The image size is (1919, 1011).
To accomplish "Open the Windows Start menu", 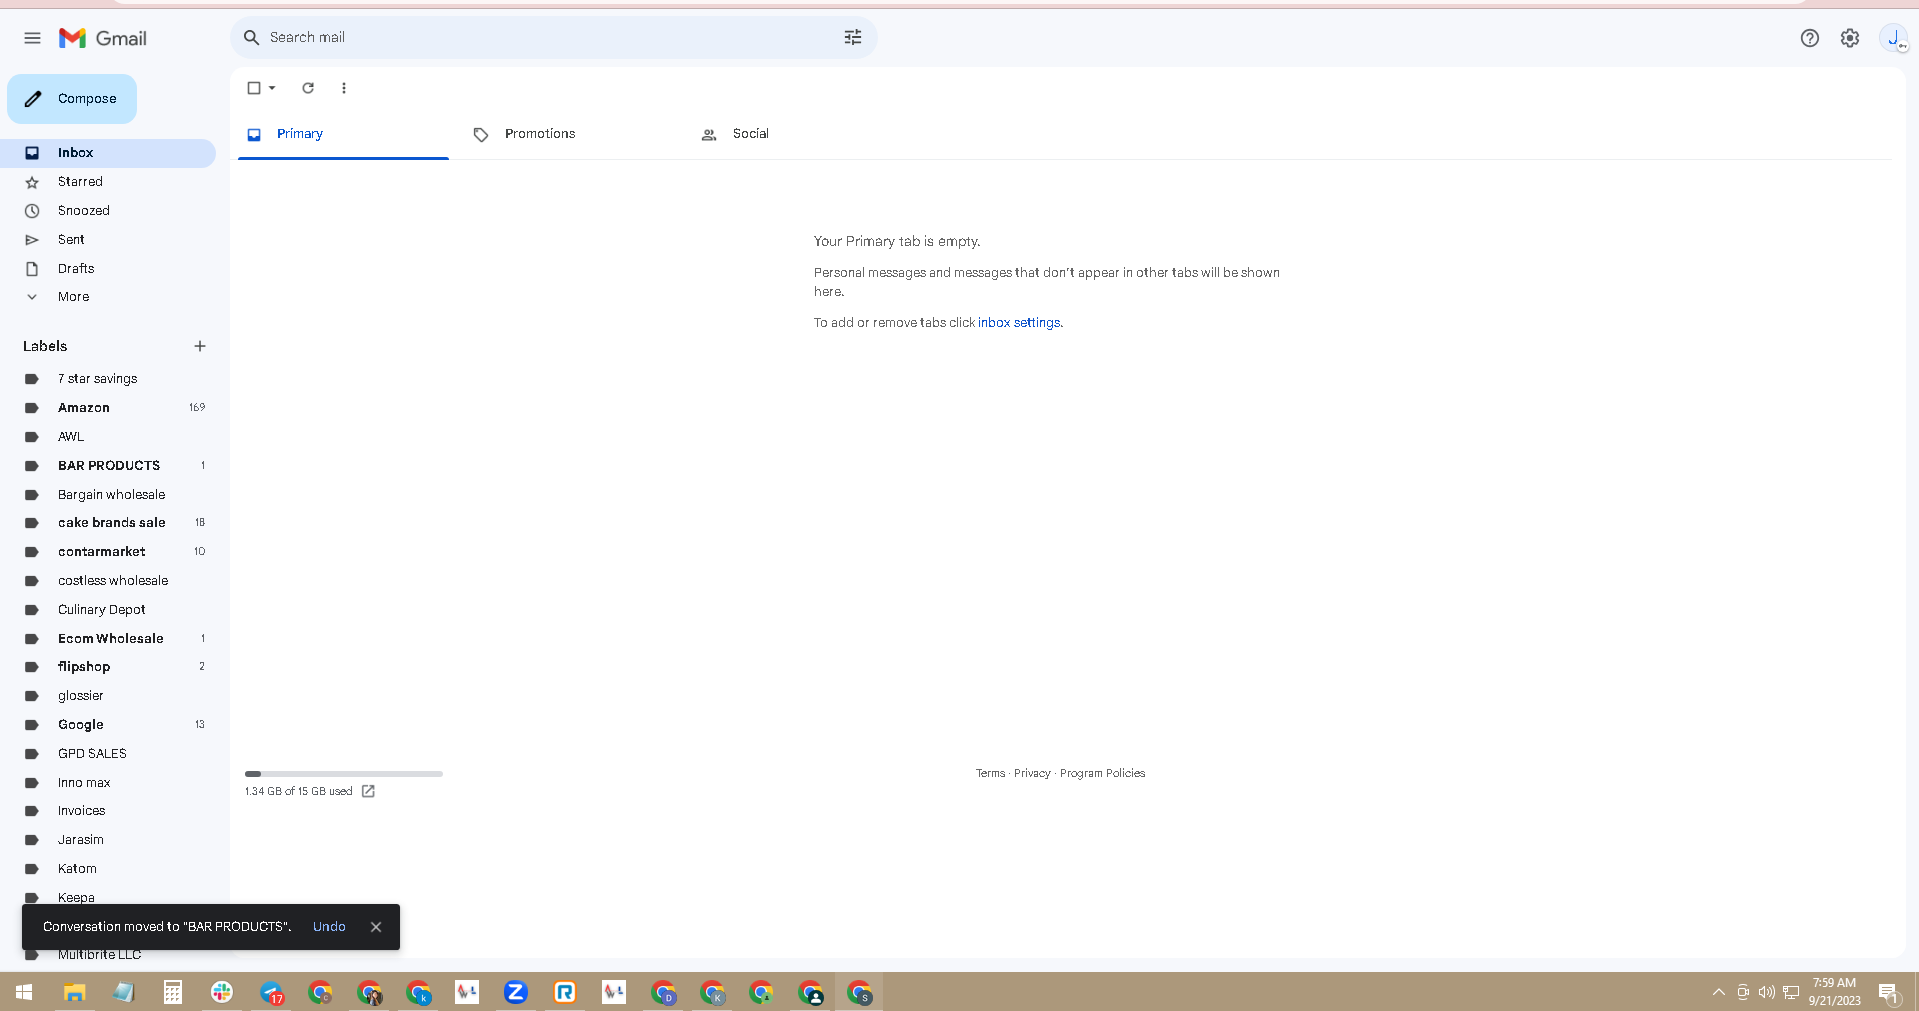I will tap(24, 992).
